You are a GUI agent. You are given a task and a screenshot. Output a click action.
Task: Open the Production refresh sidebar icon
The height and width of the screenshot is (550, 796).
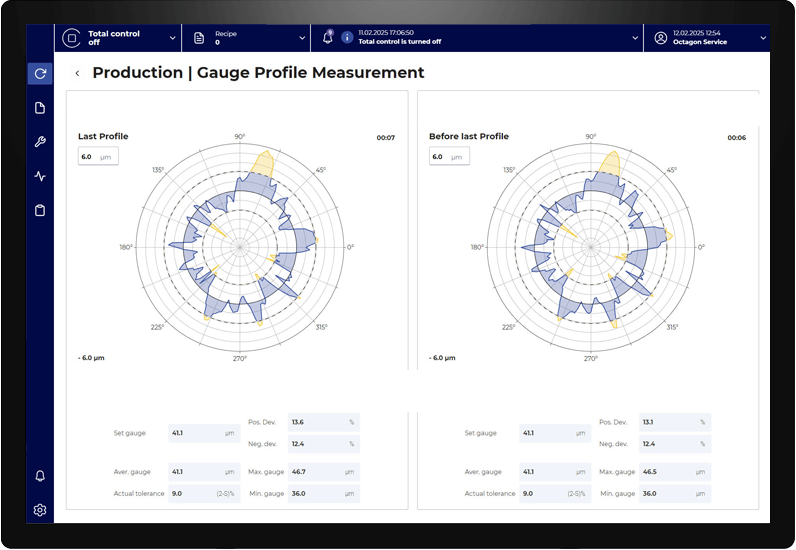click(x=40, y=73)
